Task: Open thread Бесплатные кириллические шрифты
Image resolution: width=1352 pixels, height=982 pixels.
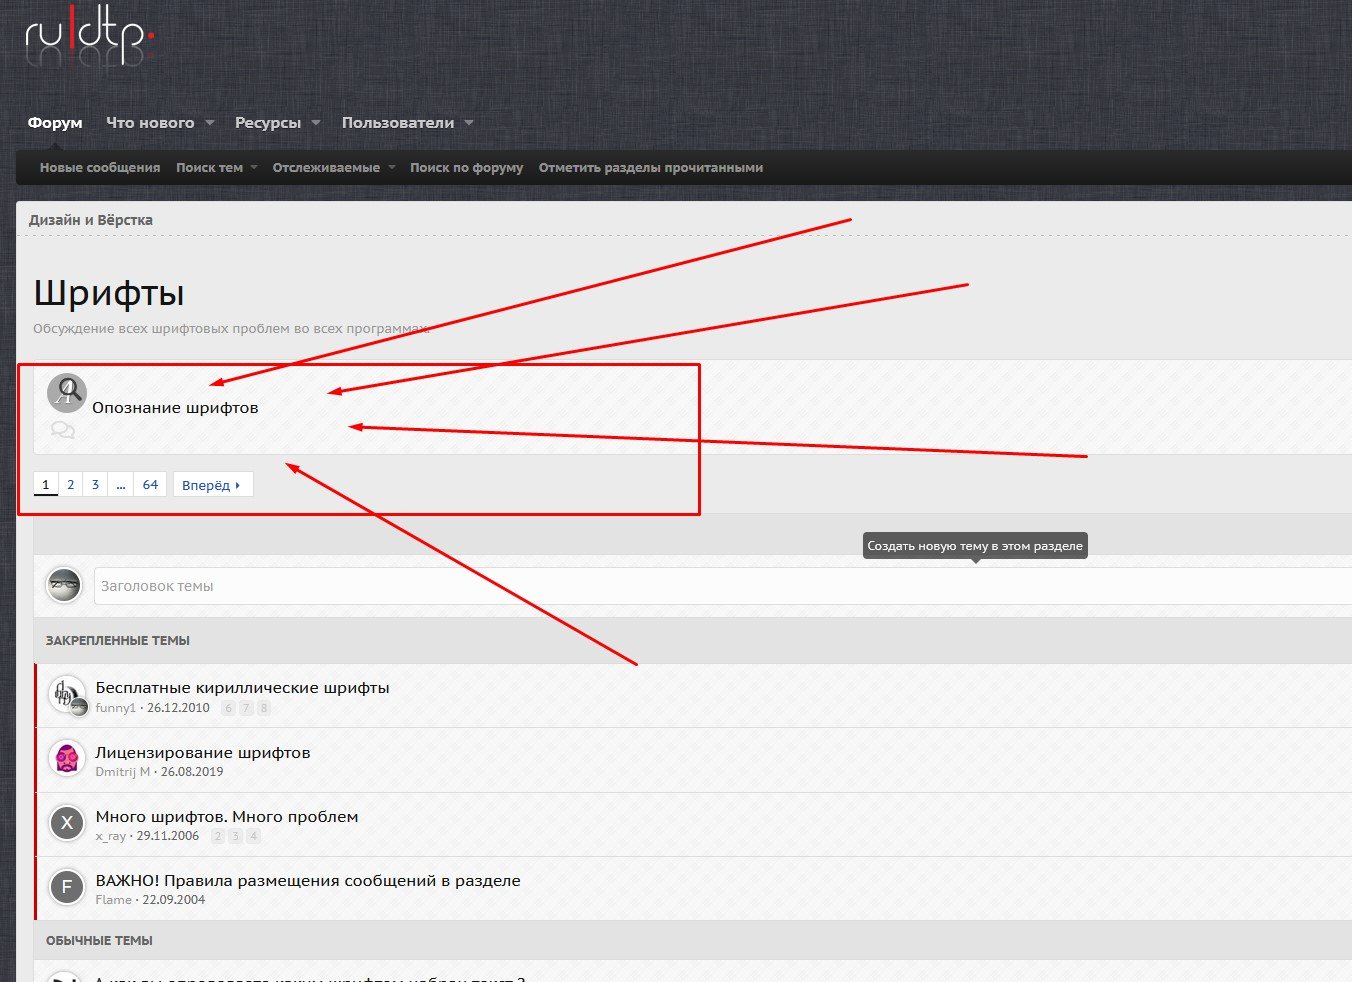Action: pos(242,688)
